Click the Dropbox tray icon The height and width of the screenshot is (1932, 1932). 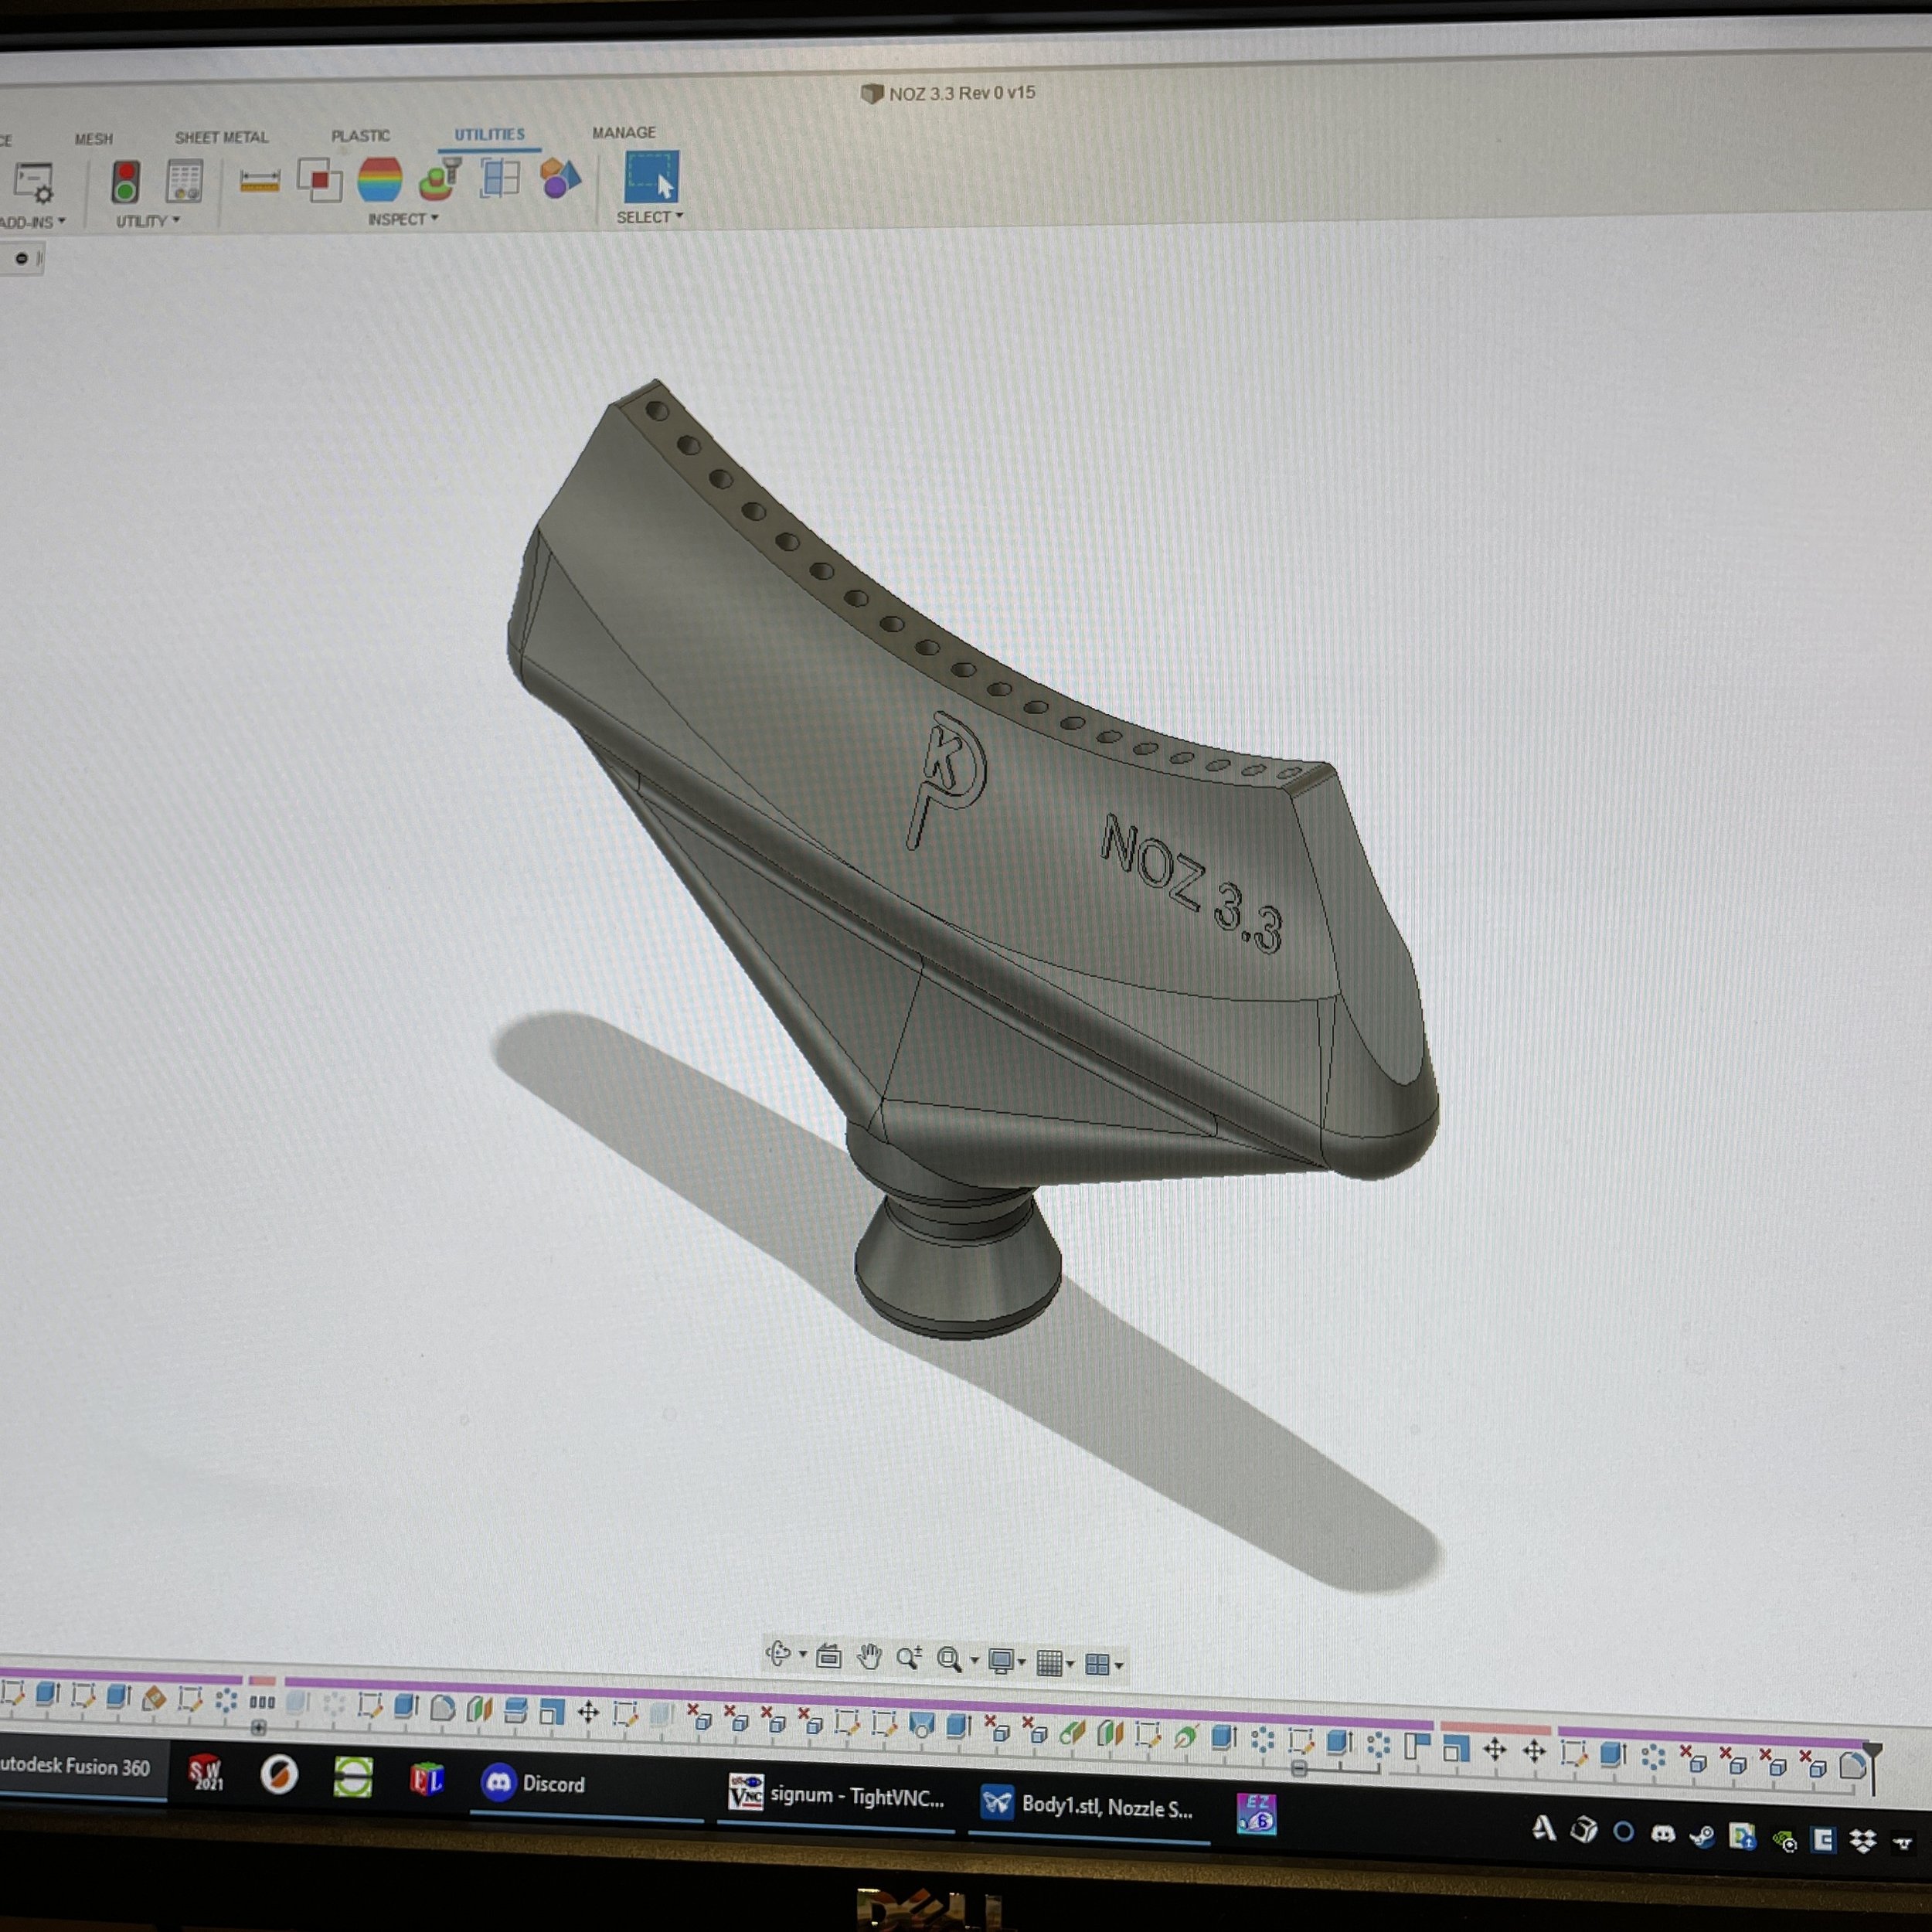[x=1863, y=1840]
